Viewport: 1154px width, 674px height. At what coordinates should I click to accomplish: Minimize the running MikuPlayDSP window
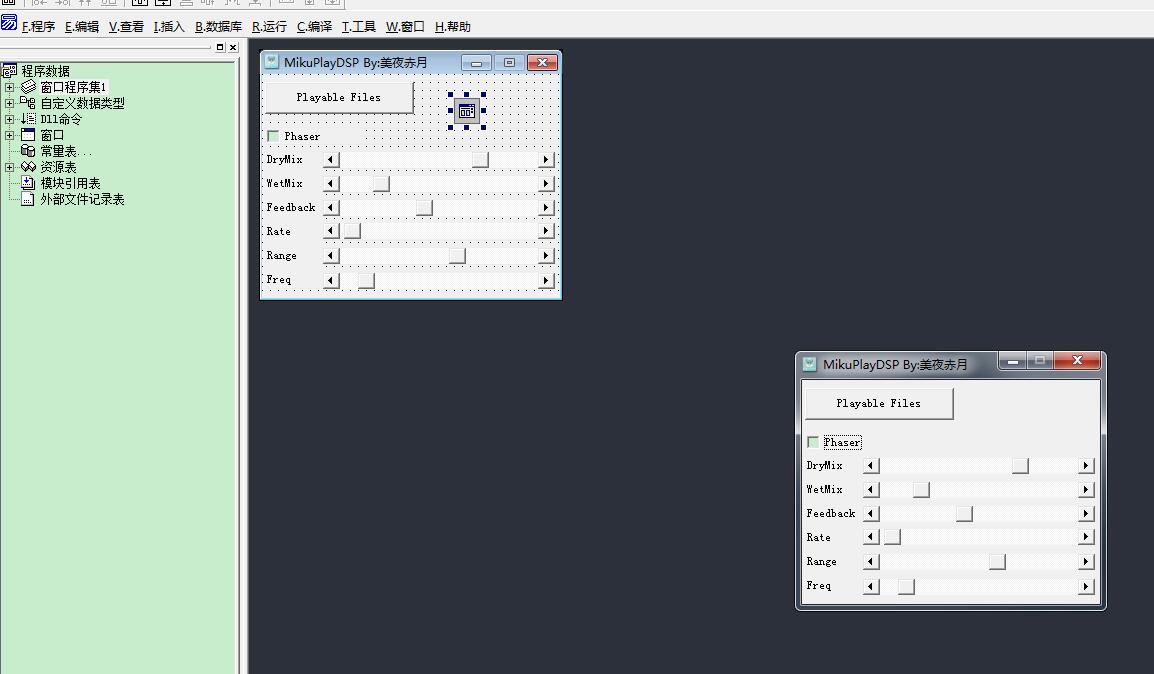tap(1013, 361)
